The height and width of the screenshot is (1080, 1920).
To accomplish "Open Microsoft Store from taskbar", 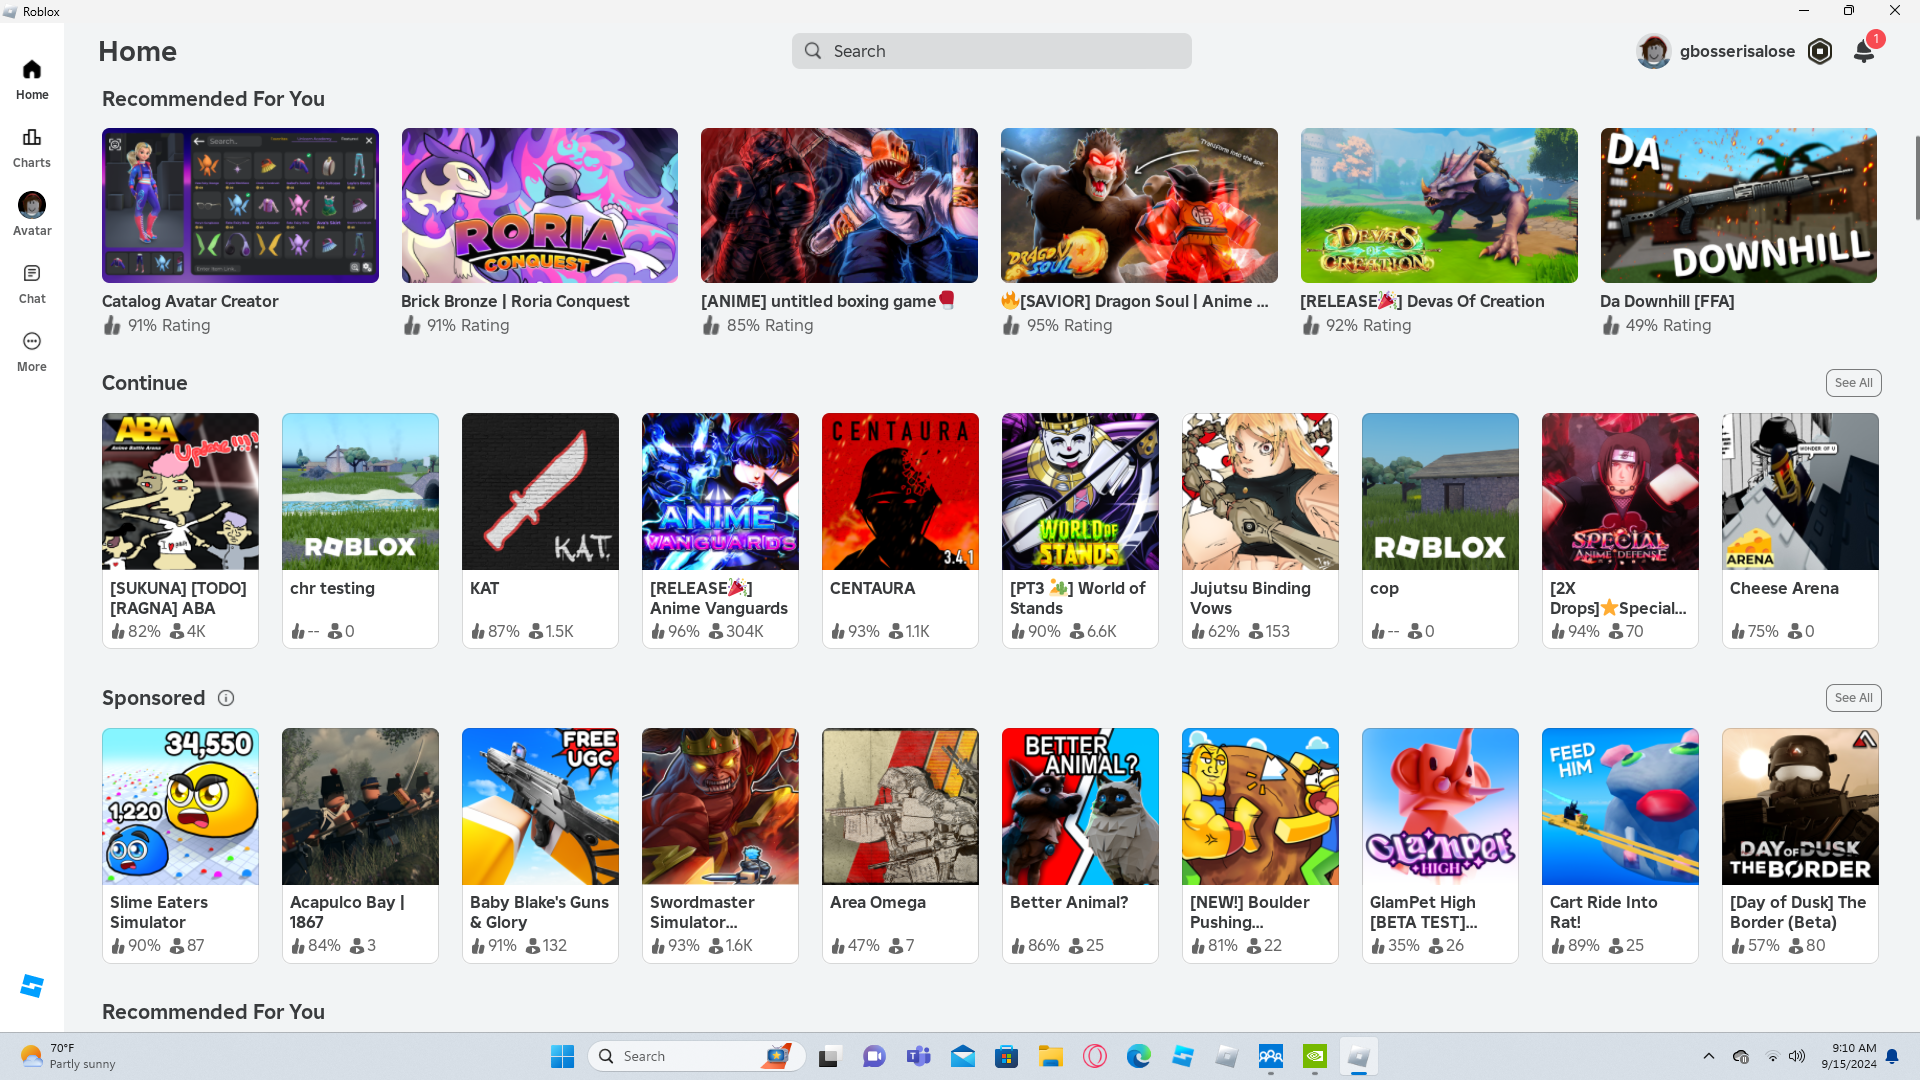I will [x=1006, y=1056].
